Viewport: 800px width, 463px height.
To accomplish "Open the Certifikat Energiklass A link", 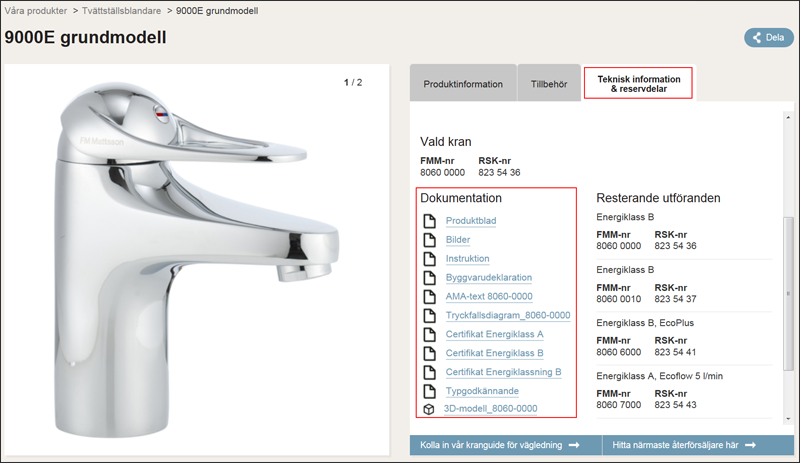I will point(494,334).
